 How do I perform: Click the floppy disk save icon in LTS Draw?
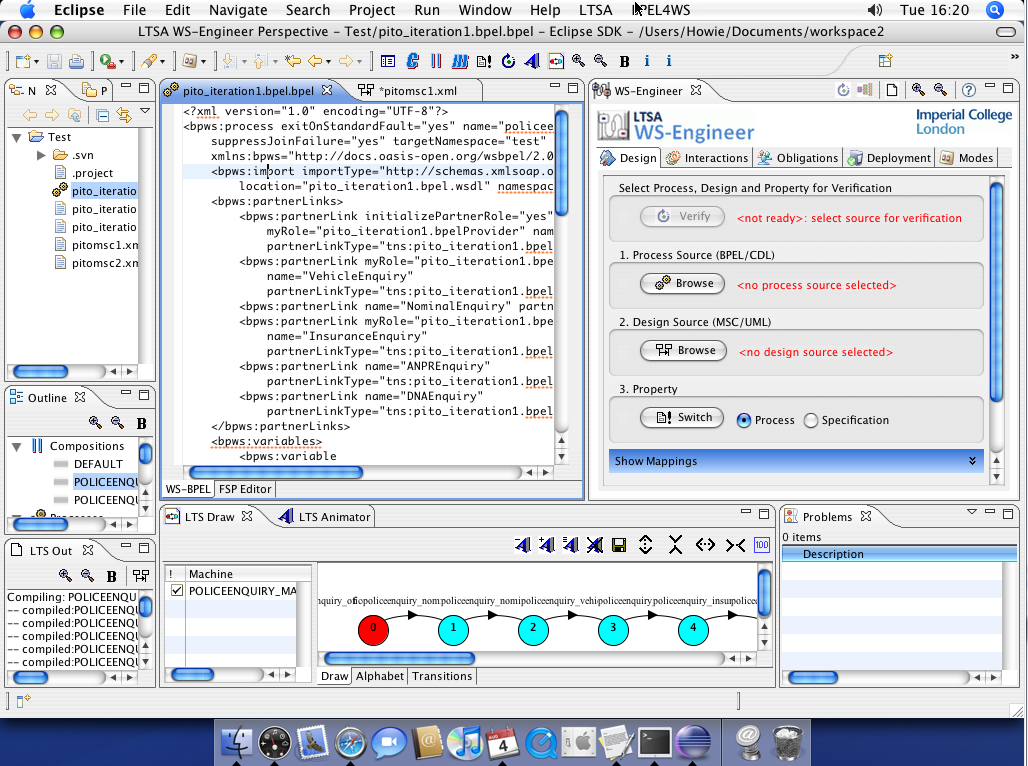pyautogui.click(x=618, y=545)
